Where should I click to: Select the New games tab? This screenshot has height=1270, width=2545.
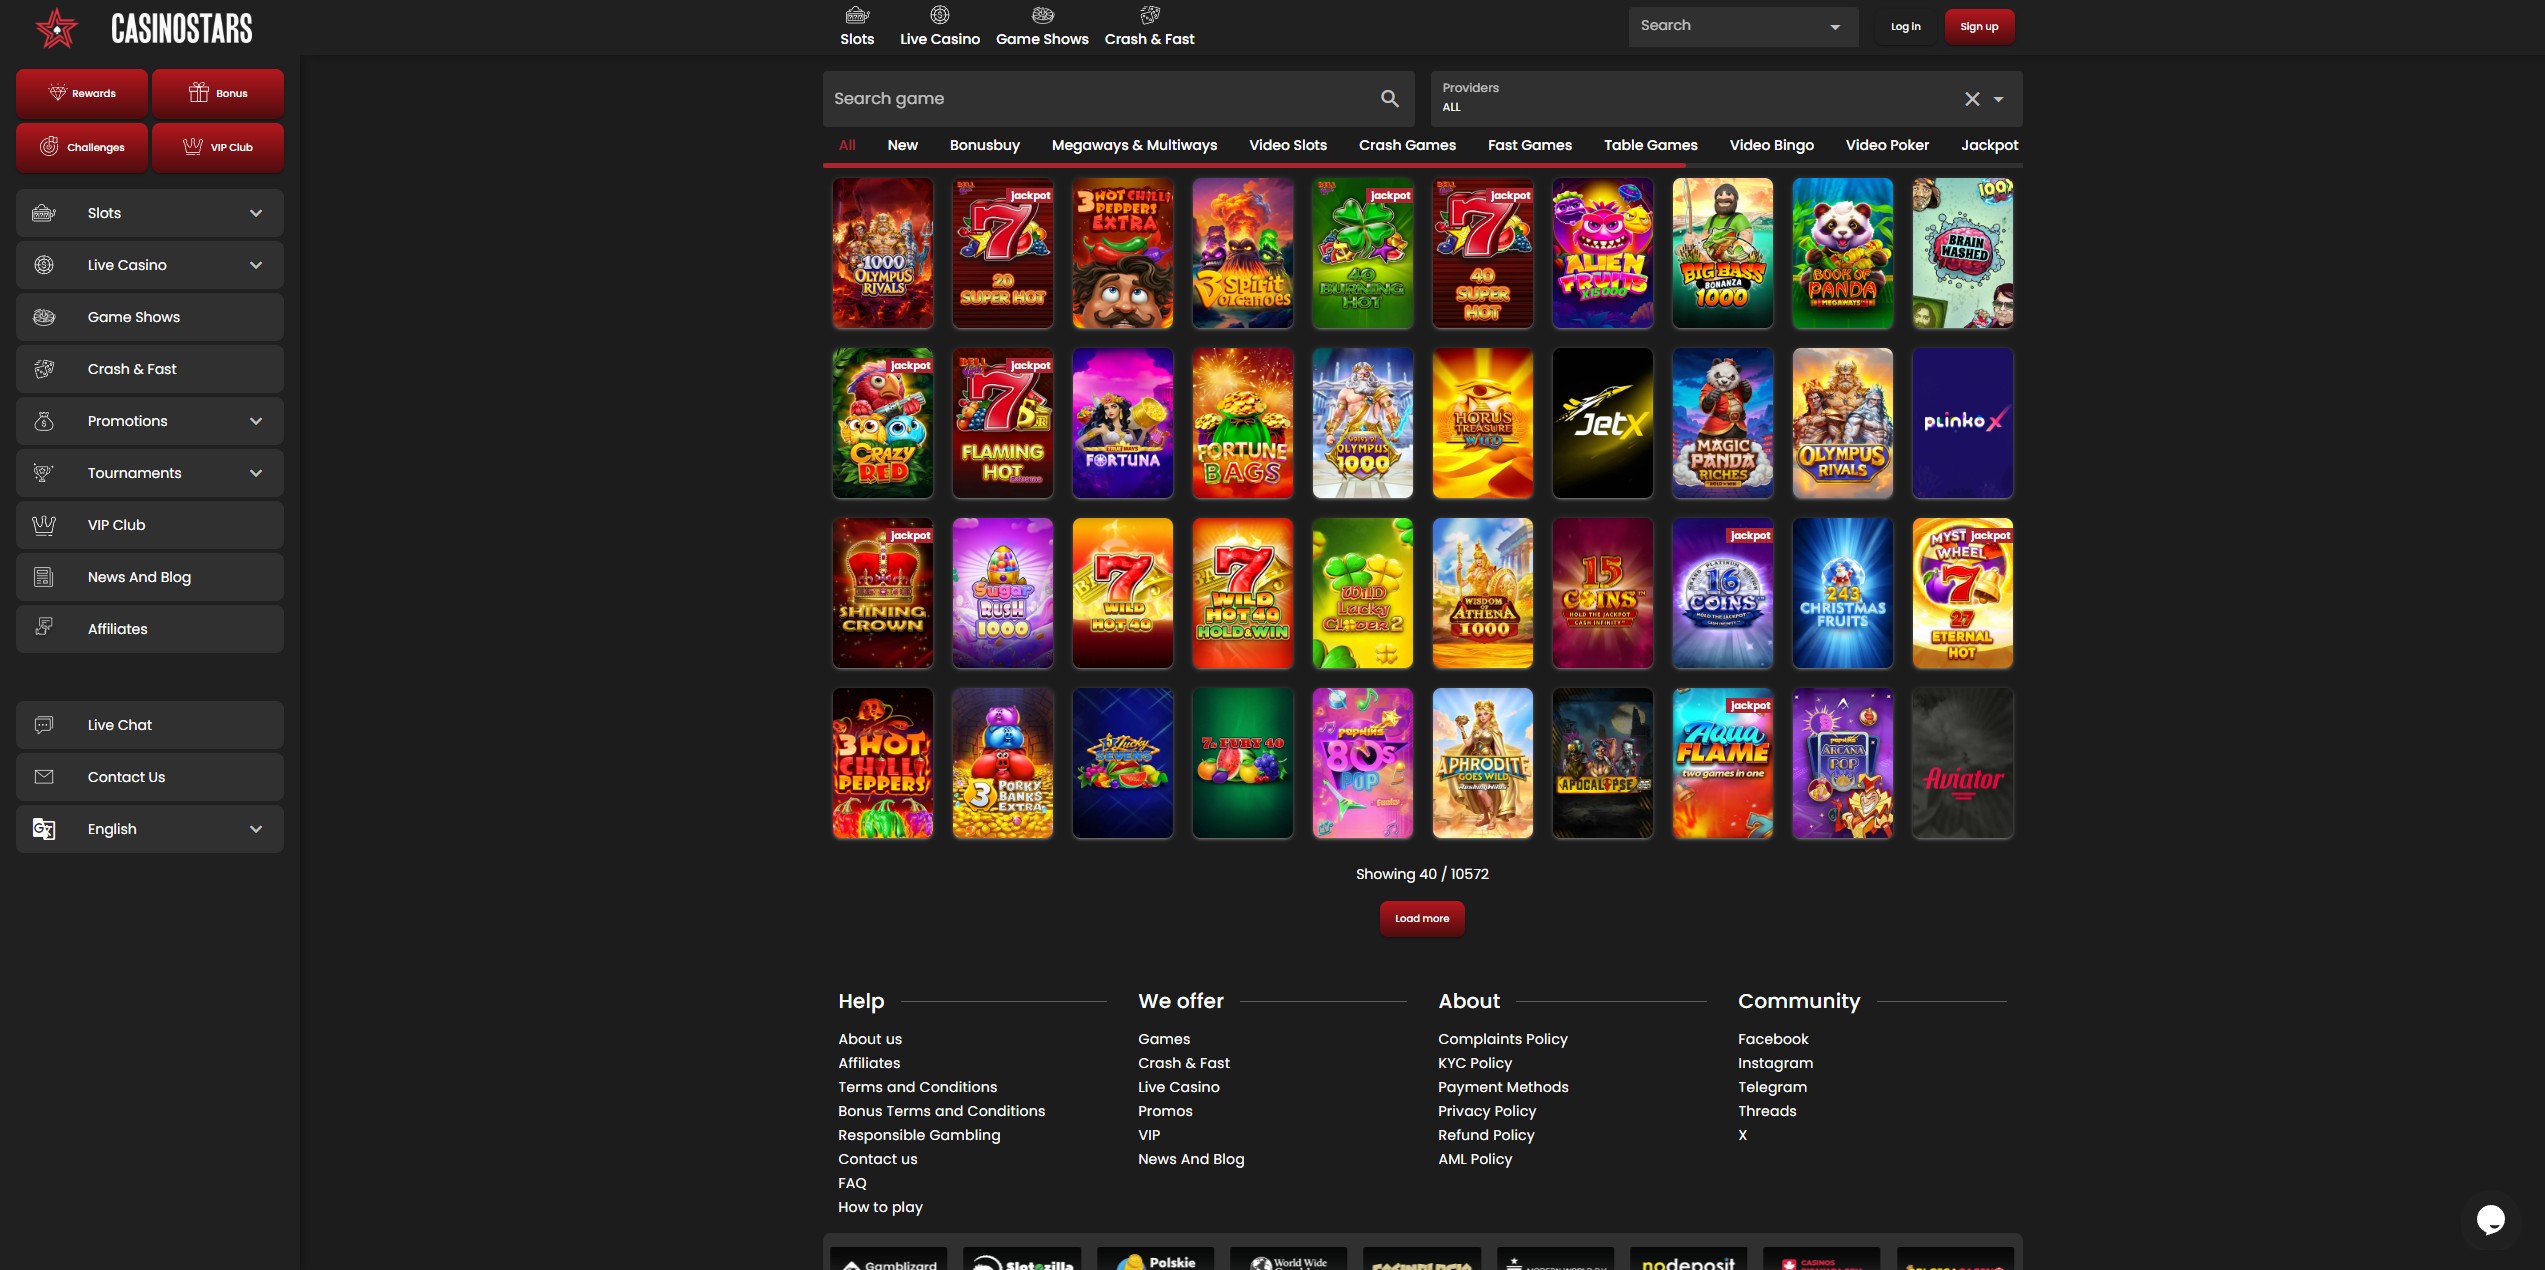902,145
